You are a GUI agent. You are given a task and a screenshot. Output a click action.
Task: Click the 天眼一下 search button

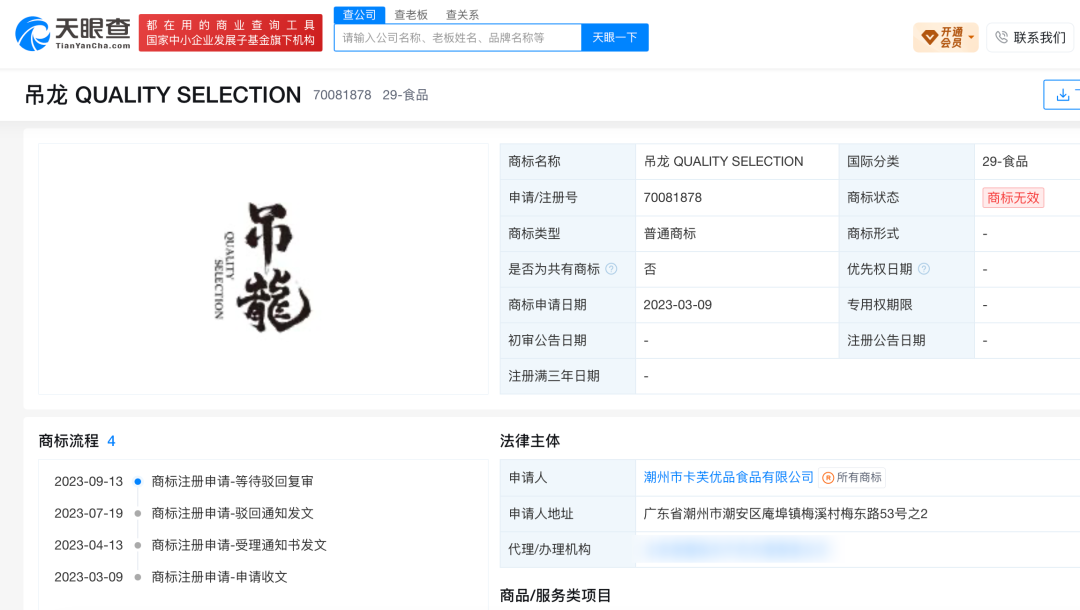tap(614, 37)
